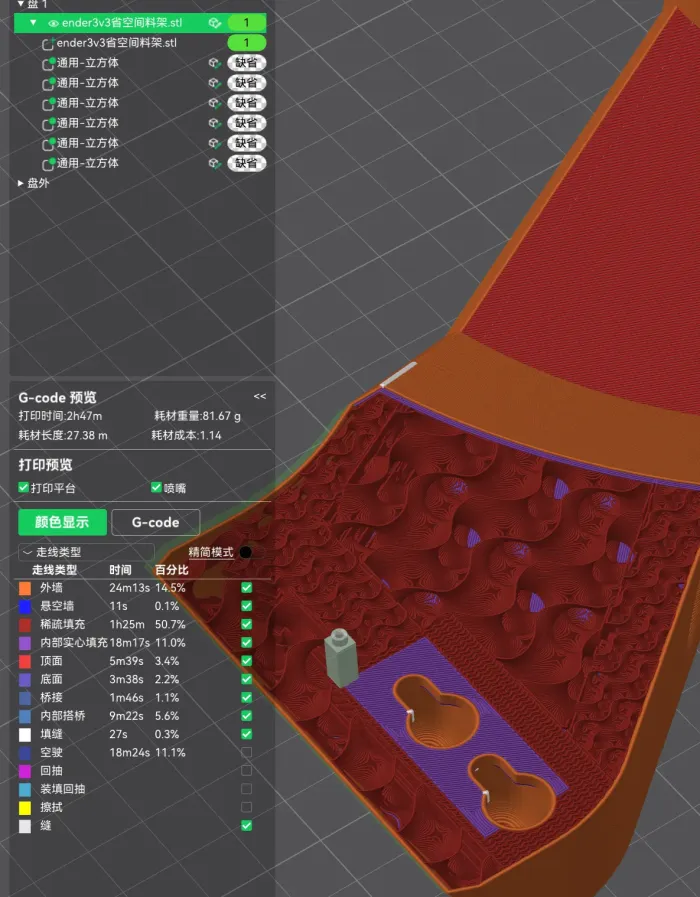This screenshot has height=897, width=700.
Task: Click the part icon of child ender3v3 stl
Action: coord(48,43)
